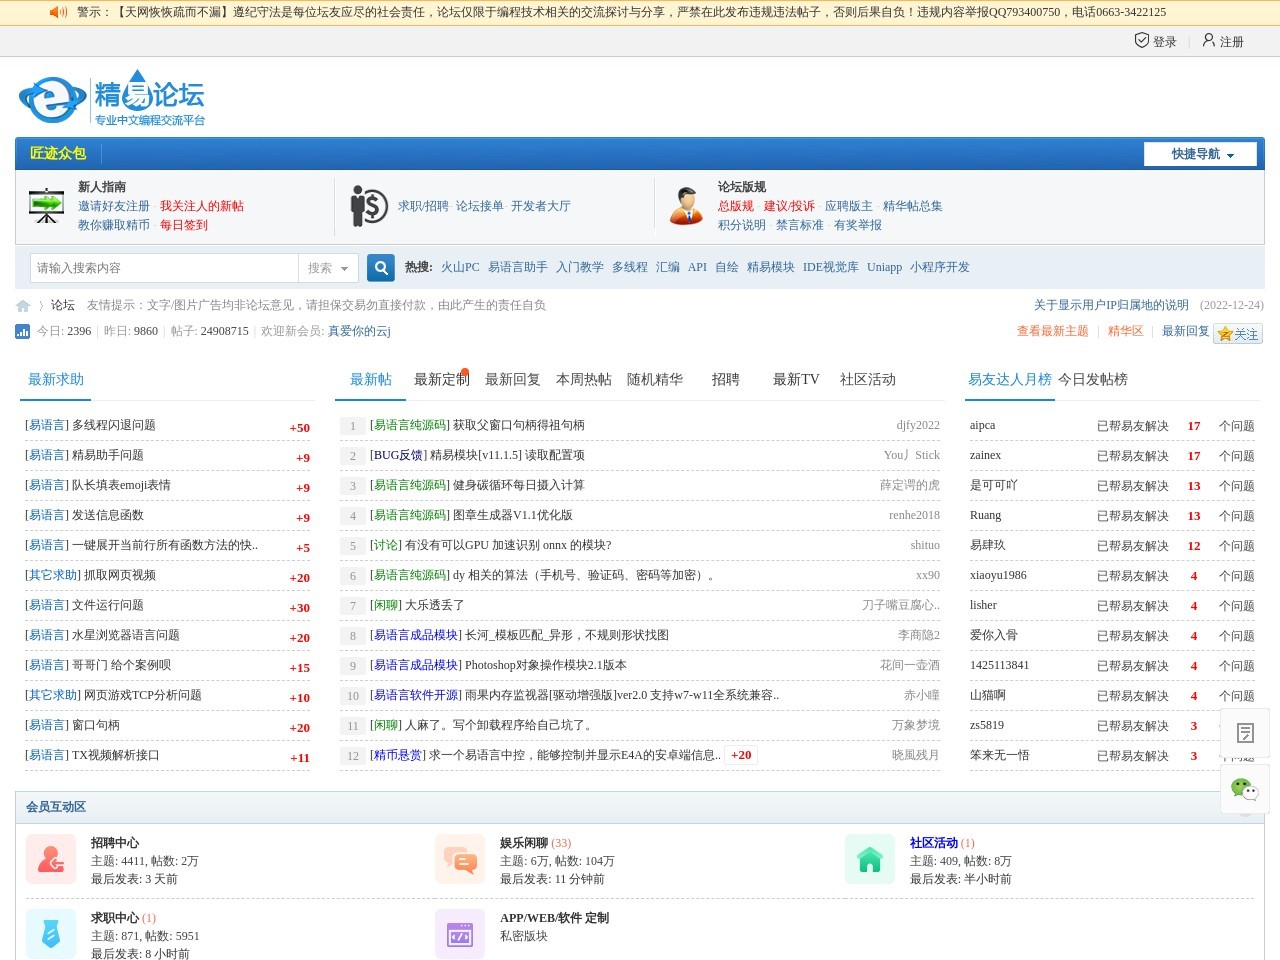Screen dimensions: 1280x960
Task: Click the 论坛版规 moderator avatar icon
Action: pos(686,205)
